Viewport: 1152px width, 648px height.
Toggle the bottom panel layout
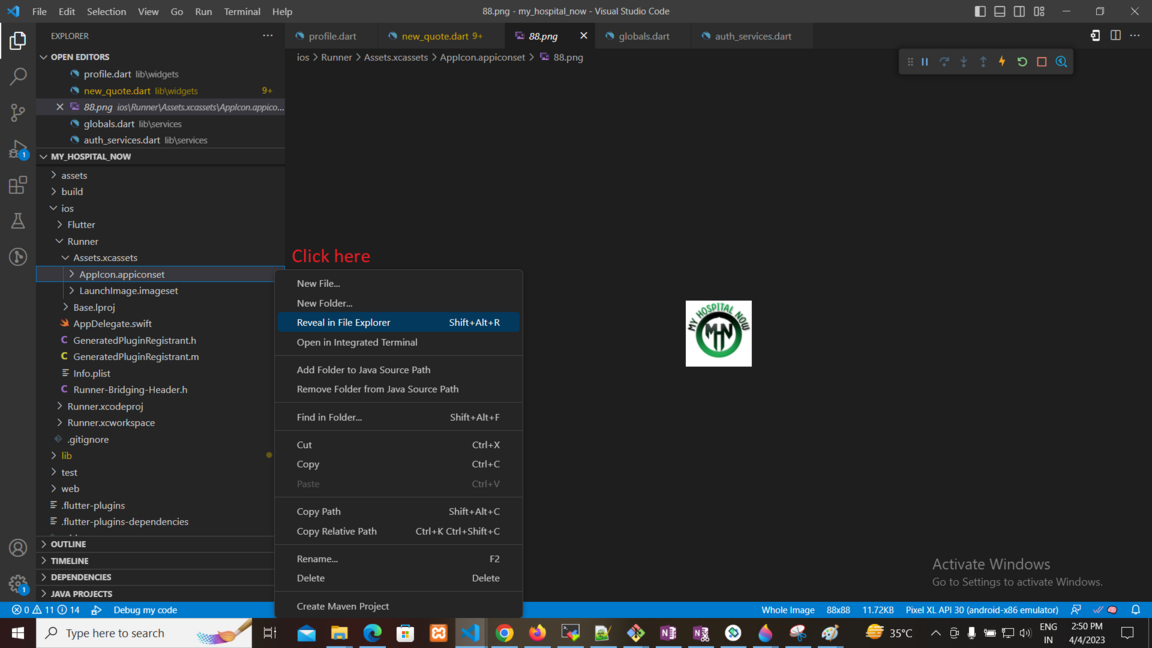pyautogui.click(x=1000, y=12)
